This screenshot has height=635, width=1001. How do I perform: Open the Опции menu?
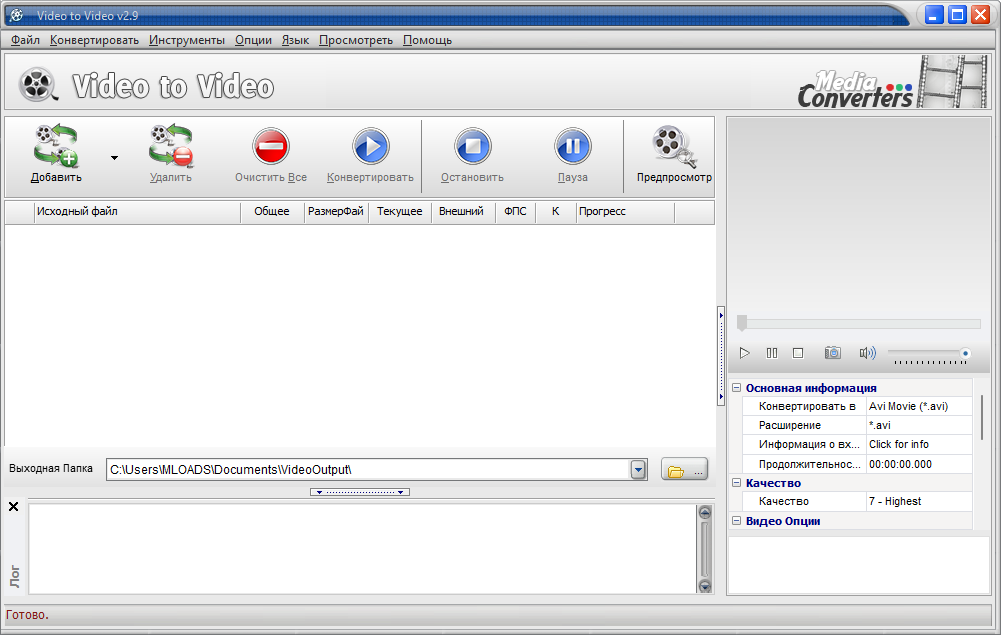(253, 40)
